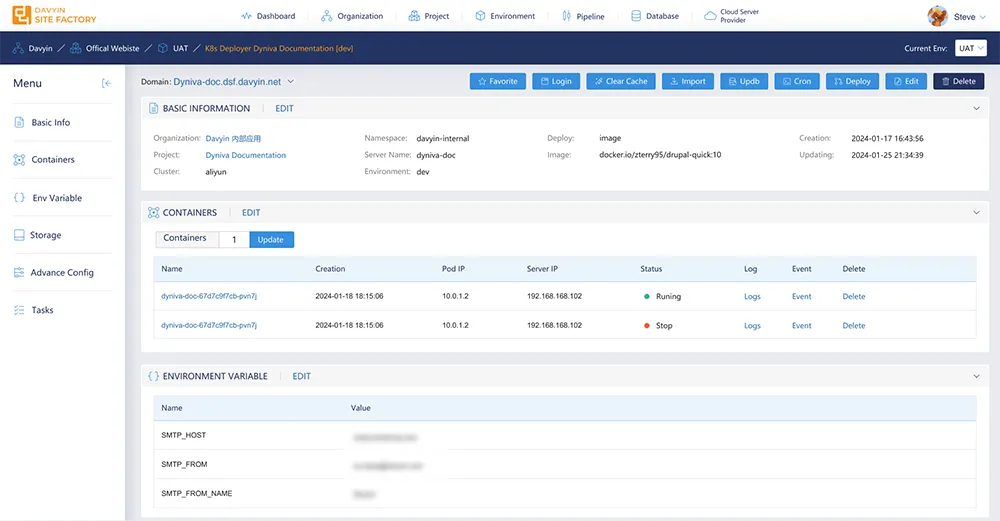This screenshot has width=1000, height=521.
Task: Collapse the sidebar menu arrow icon
Action: (106, 84)
